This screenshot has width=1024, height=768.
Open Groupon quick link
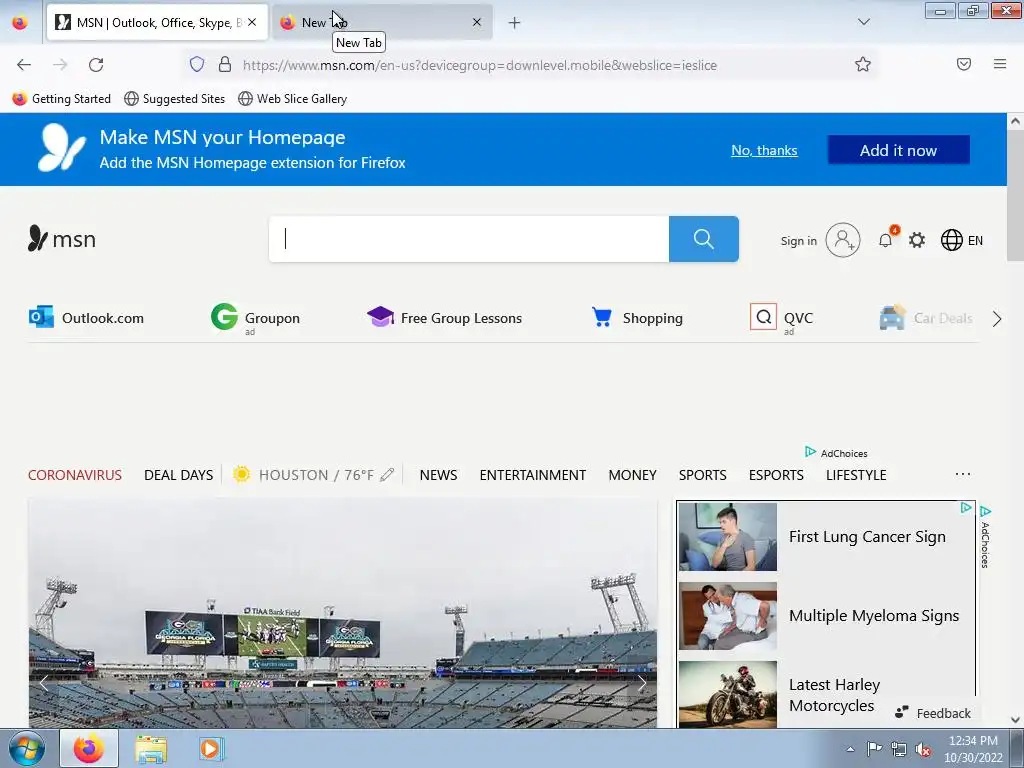tap(255, 318)
